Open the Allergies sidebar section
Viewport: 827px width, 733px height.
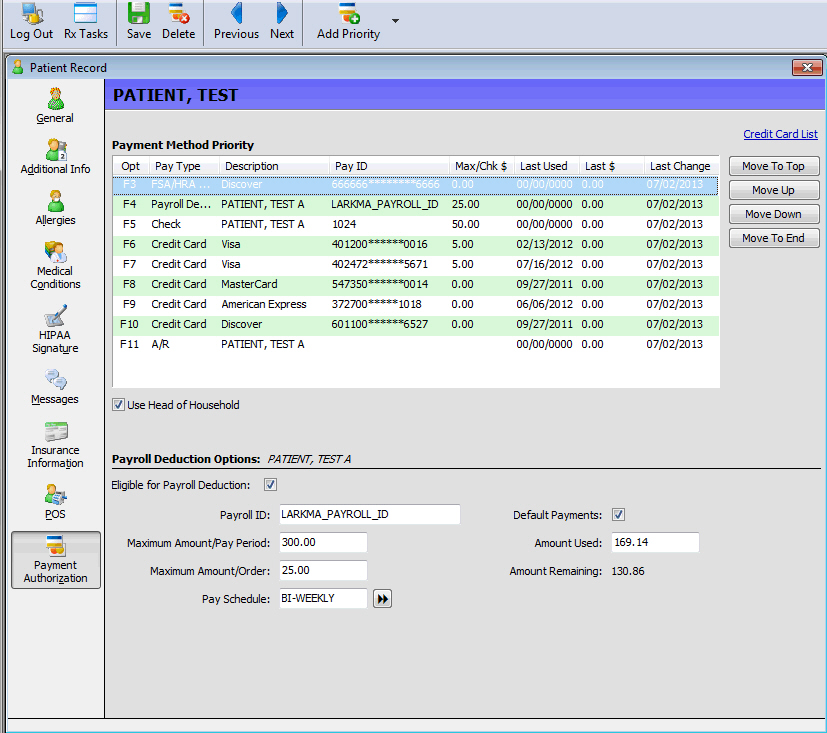coord(55,208)
